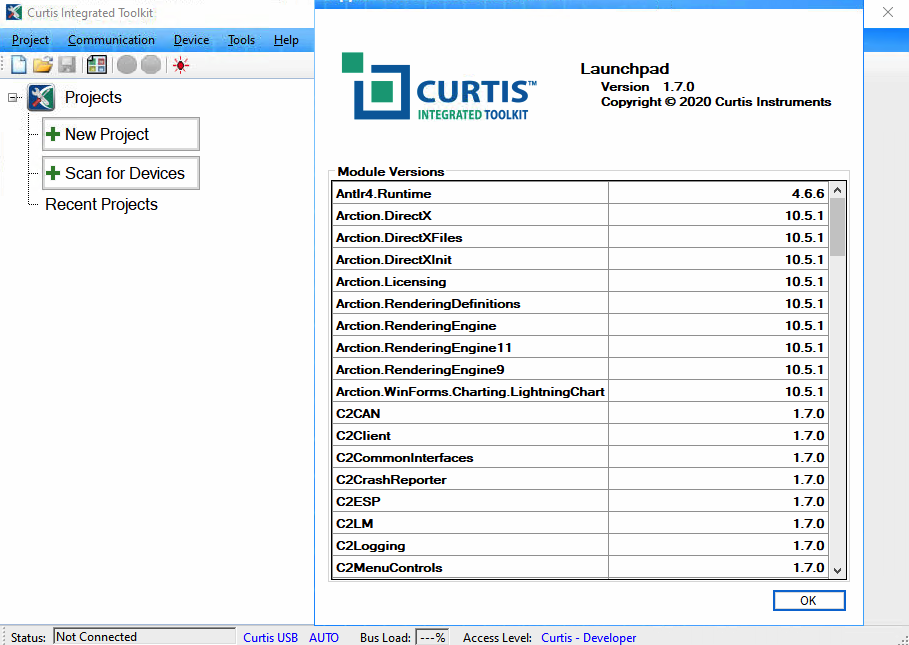Open the Device menu

click(191, 40)
